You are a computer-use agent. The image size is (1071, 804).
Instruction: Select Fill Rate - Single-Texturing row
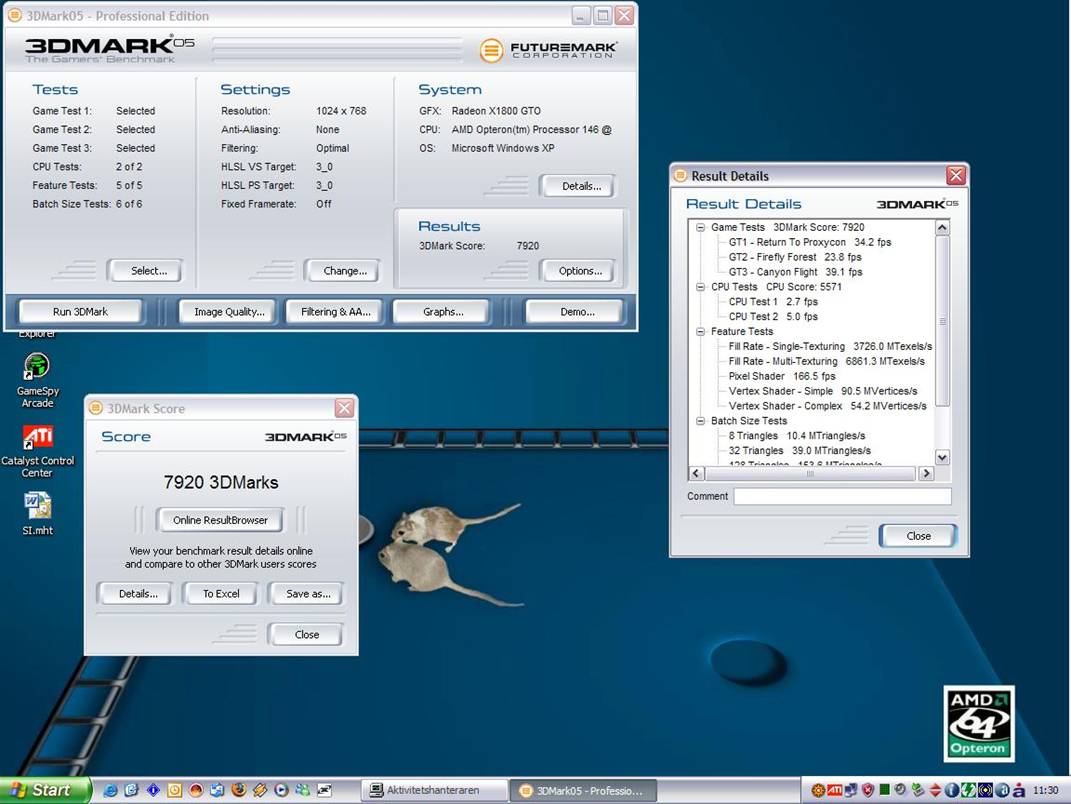[x=830, y=346]
